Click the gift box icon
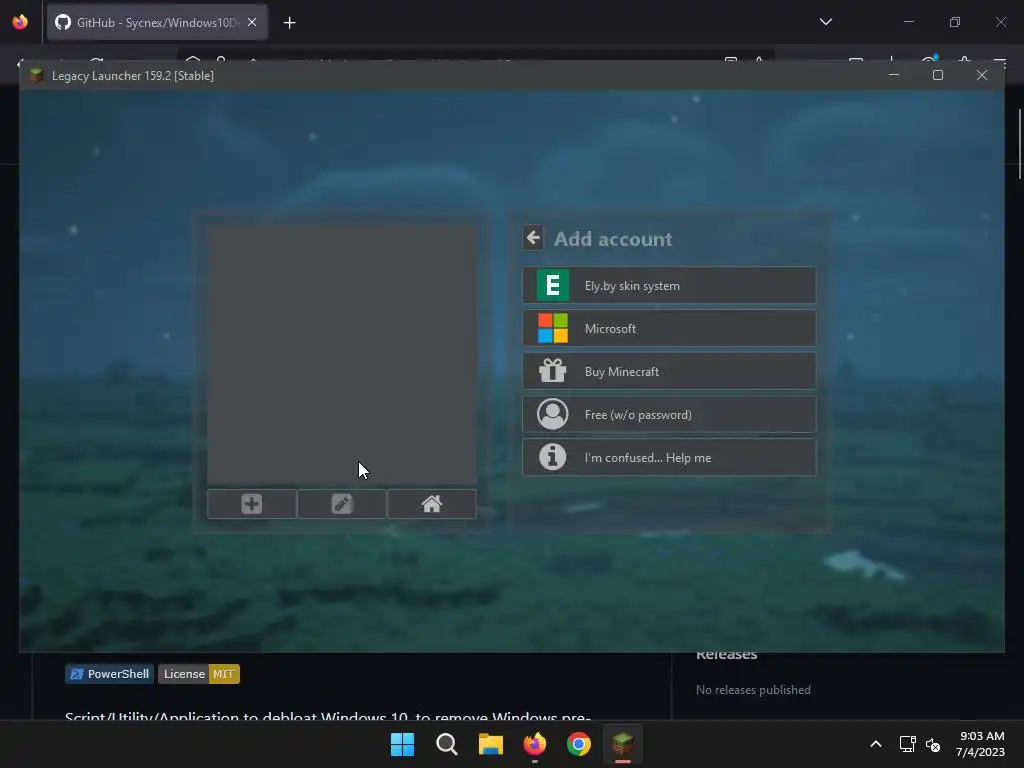Viewport: 1024px width, 768px height. (552, 371)
